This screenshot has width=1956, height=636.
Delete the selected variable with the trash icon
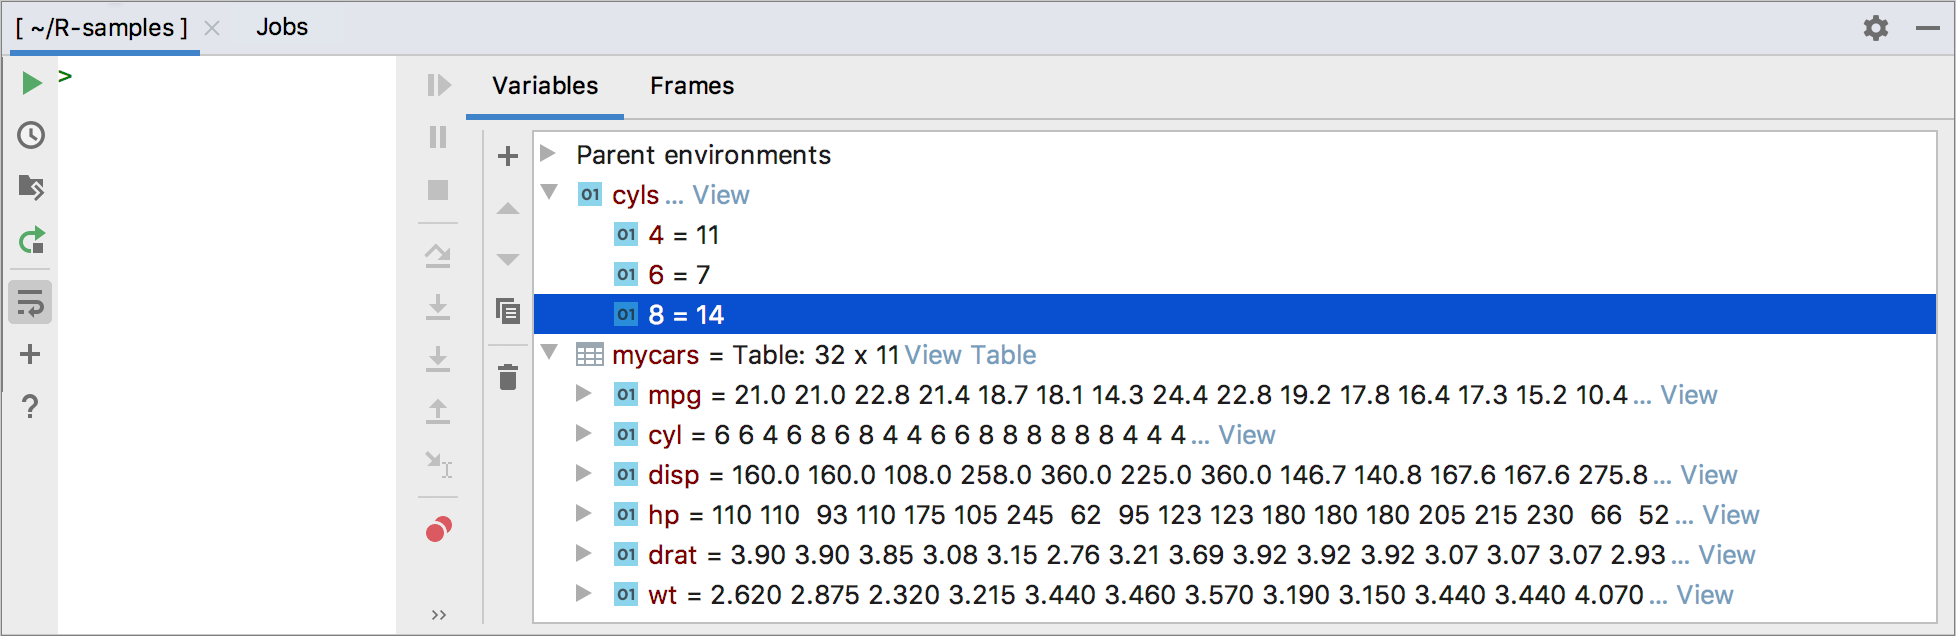(x=508, y=378)
